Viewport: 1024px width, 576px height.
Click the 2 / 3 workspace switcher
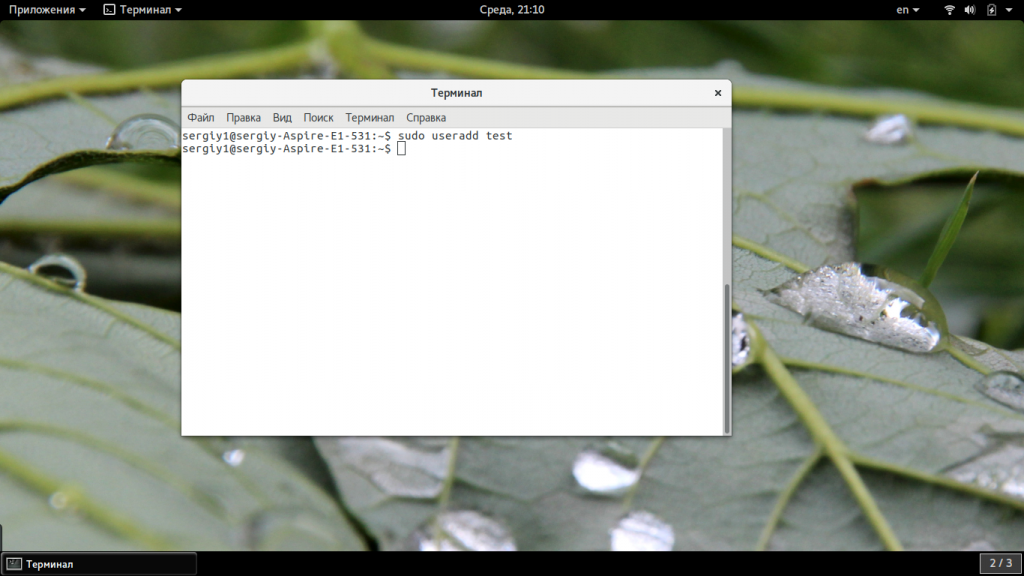pyautogui.click(x=1001, y=564)
